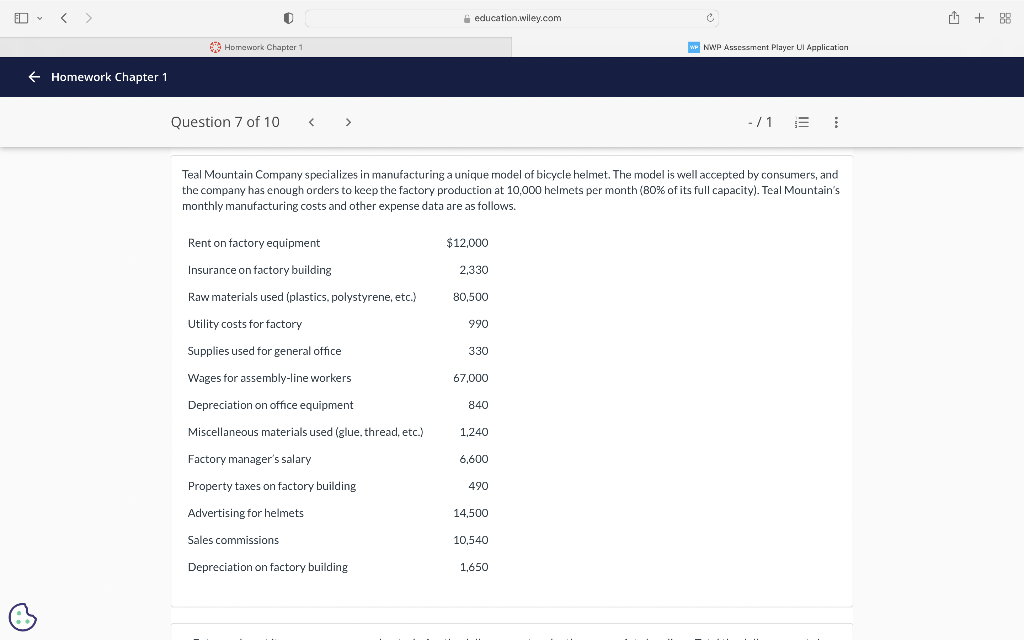This screenshot has width=1024, height=640.
Task: Open the three-dot more options menu
Action: click(x=836, y=122)
